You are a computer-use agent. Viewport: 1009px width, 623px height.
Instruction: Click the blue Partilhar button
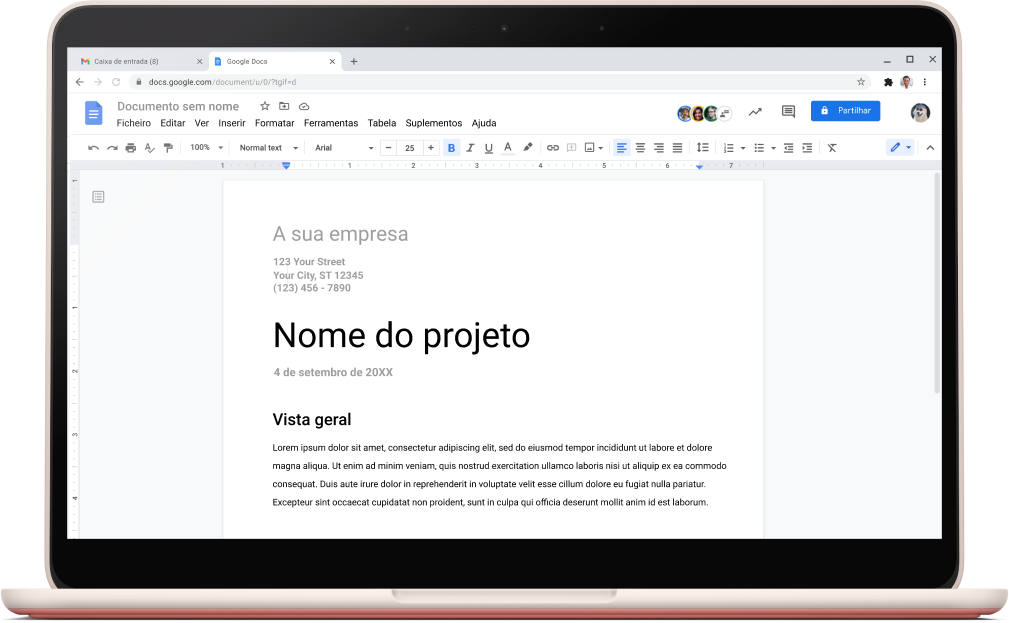pos(845,111)
